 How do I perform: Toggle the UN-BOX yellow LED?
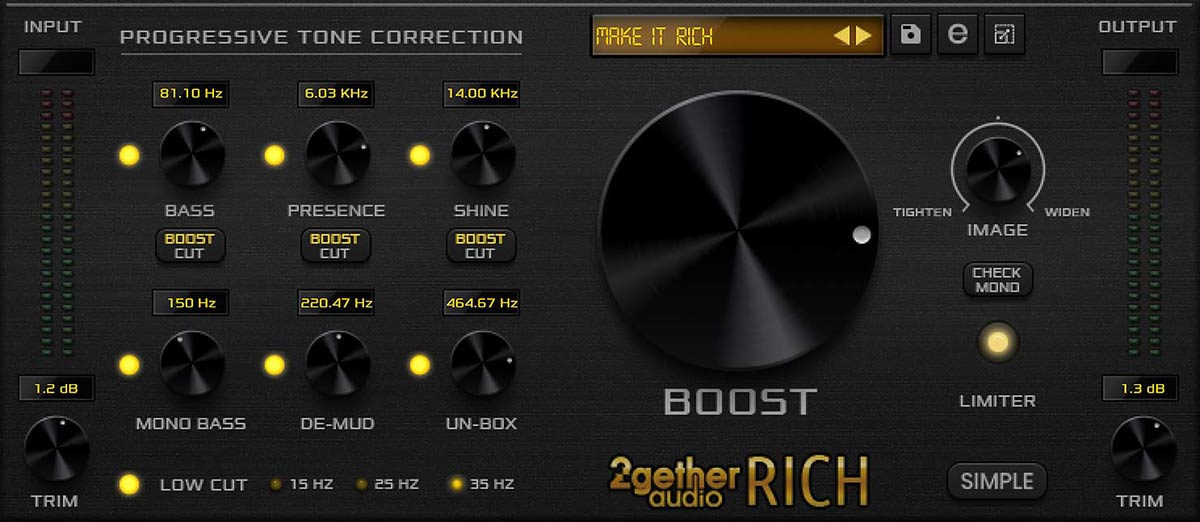(x=419, y=365)
